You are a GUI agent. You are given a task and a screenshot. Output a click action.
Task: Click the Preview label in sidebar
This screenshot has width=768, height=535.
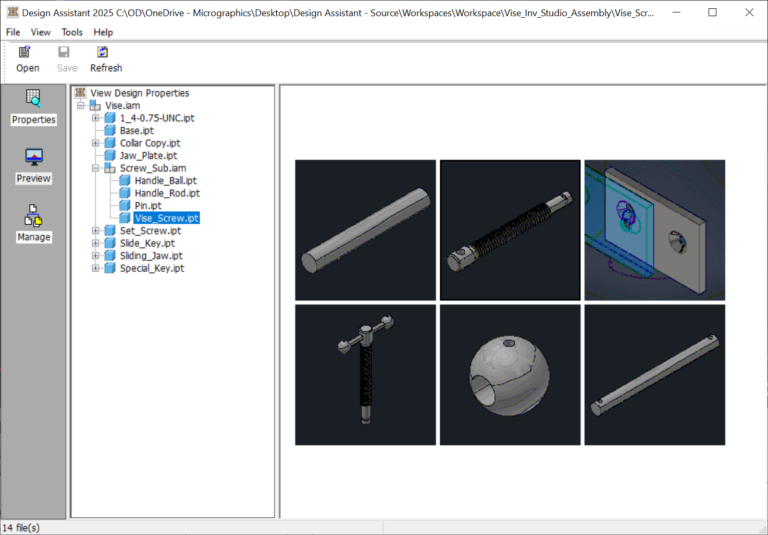pos(33,178)
